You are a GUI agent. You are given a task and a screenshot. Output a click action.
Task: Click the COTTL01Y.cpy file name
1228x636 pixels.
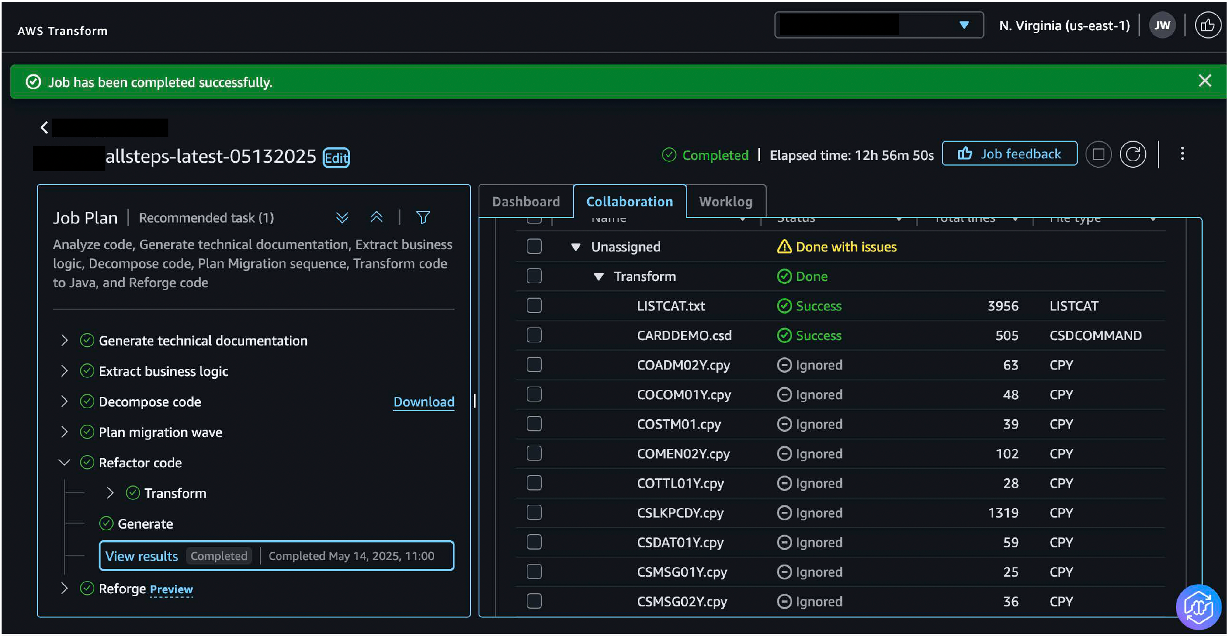click(680, 483)
